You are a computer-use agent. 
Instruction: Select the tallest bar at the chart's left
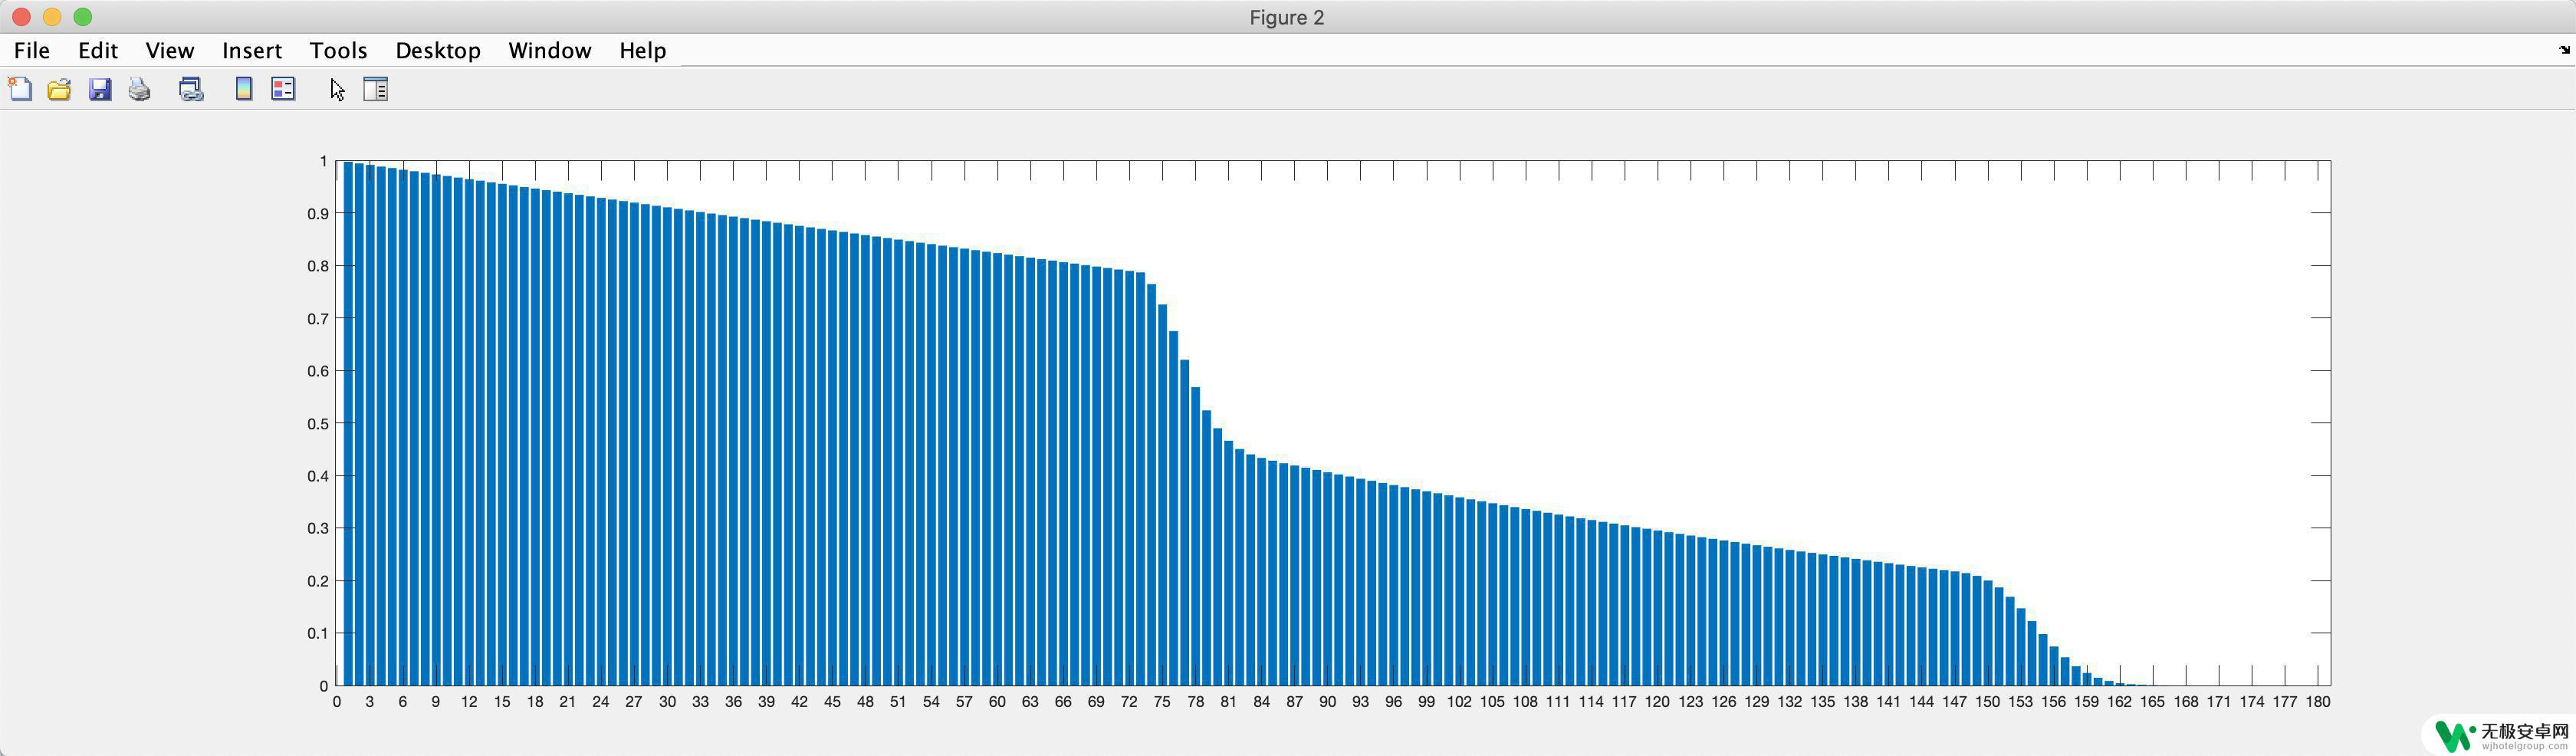(x=348, y=423)
